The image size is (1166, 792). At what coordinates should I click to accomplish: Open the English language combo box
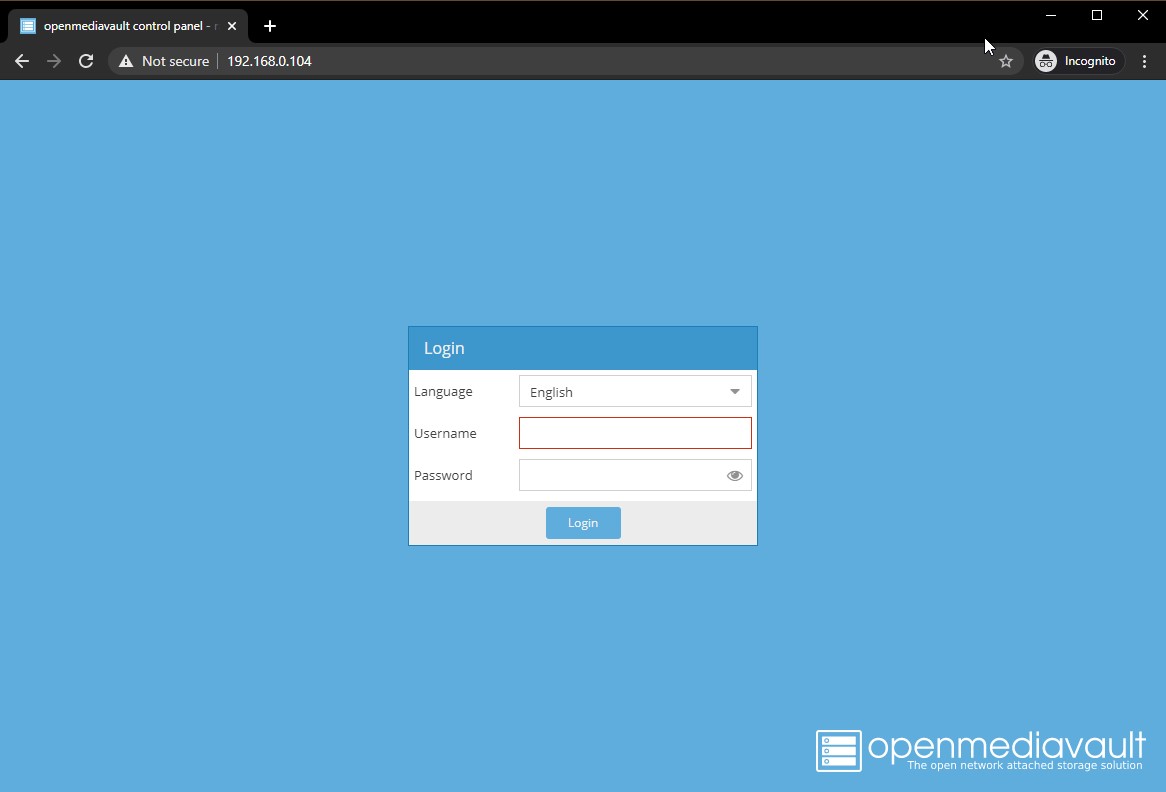pyautogui.click(x=622, y=392)
